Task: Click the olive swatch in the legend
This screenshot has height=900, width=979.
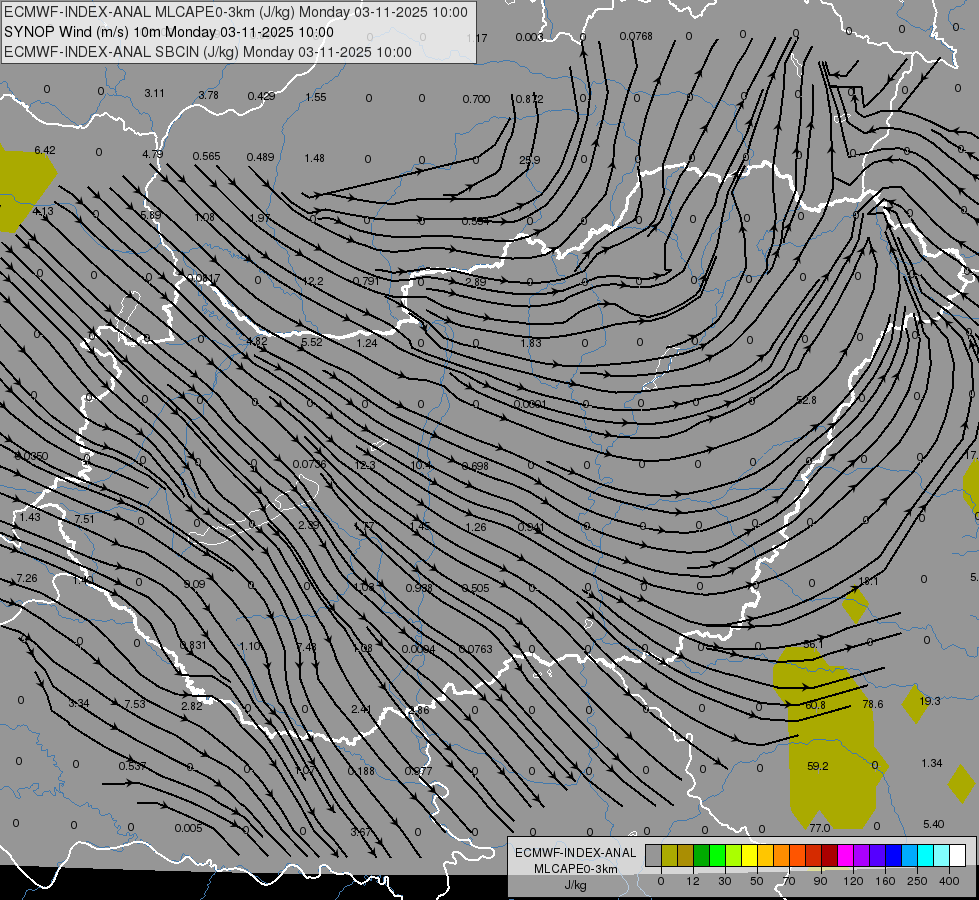Action: 669,856
